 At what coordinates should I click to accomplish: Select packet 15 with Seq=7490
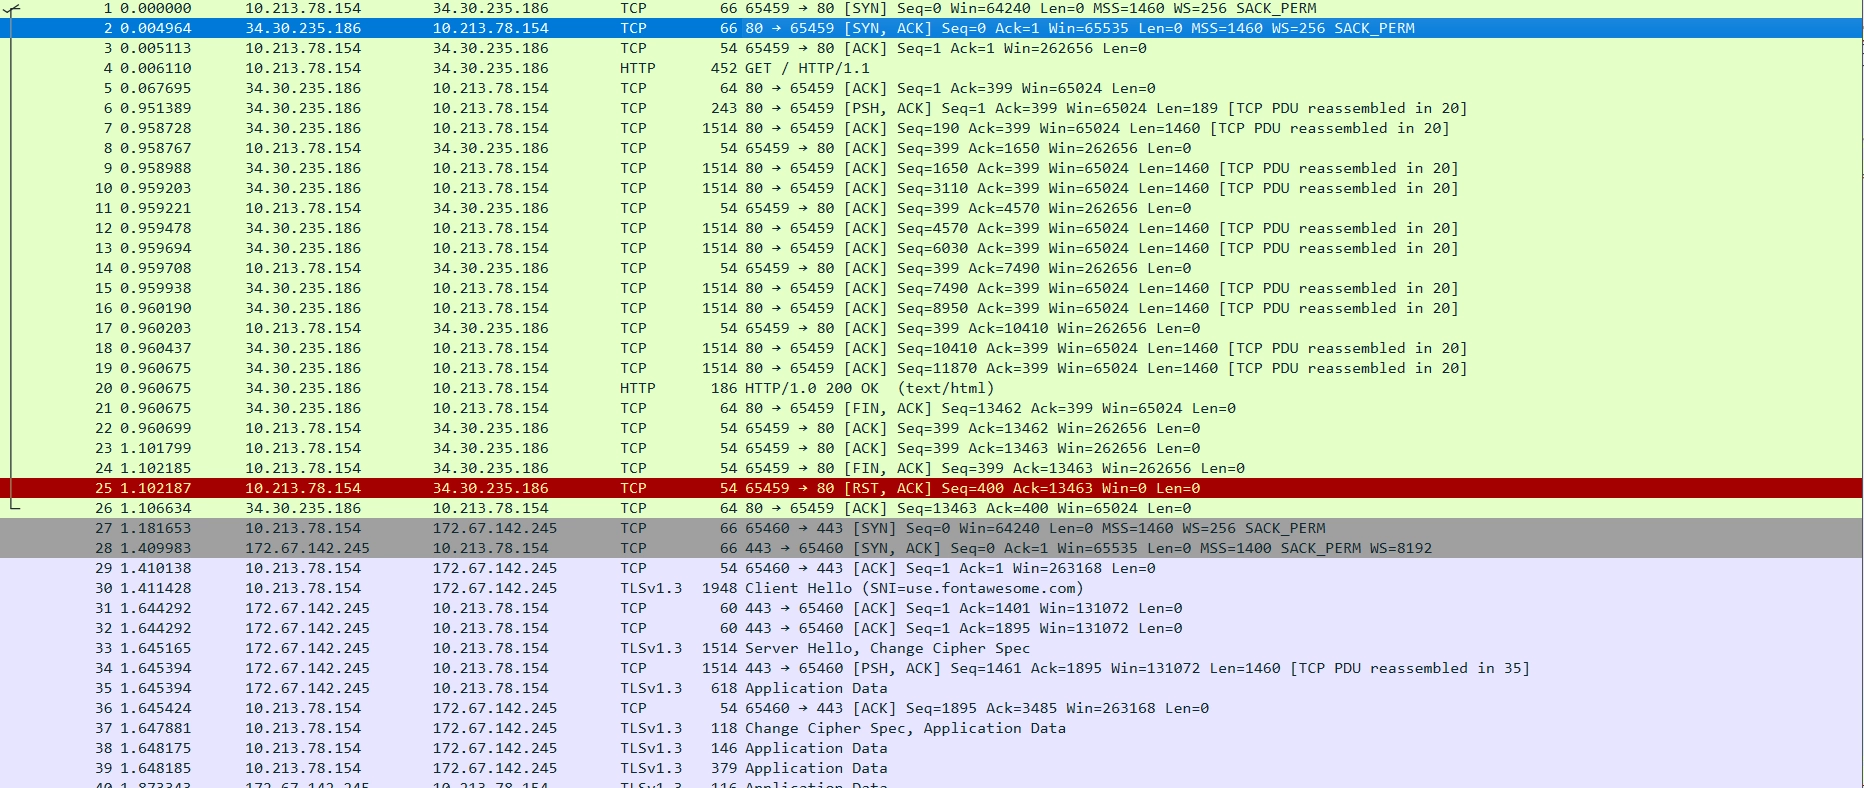[932, 288]
